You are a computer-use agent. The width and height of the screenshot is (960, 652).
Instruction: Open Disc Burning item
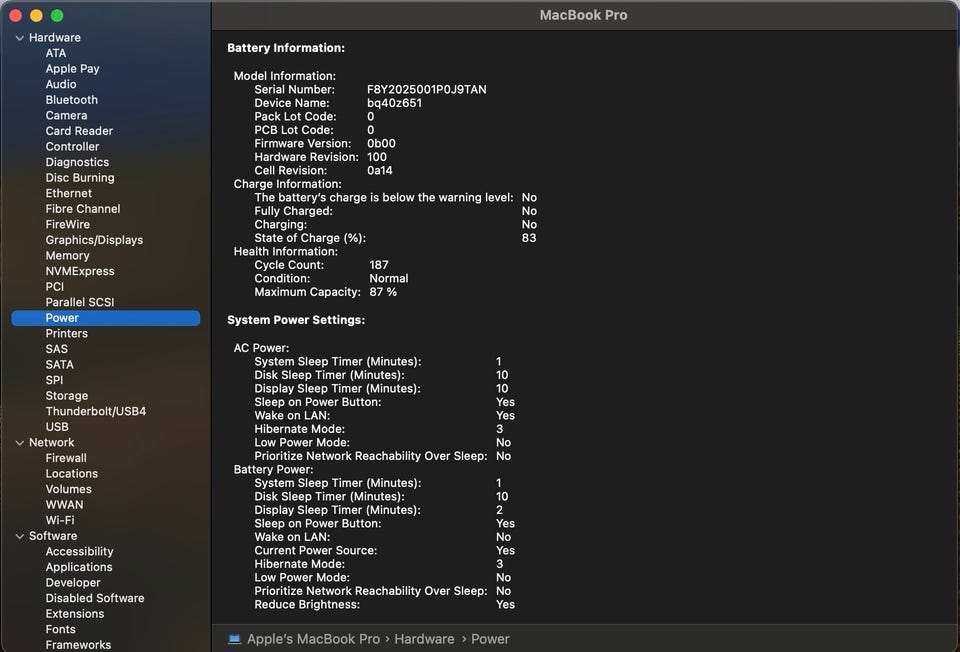[x=80, y=178]
